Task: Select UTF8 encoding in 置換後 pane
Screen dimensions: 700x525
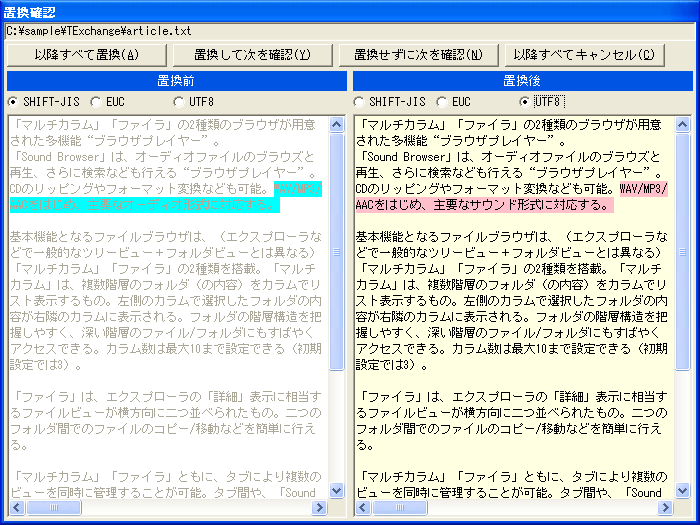Action: tap(542, 102)
